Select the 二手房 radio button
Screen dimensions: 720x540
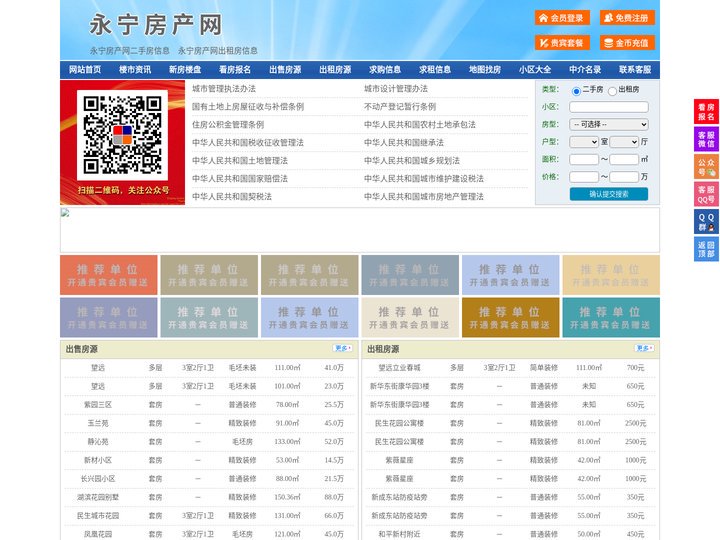(x=576, y=91)
